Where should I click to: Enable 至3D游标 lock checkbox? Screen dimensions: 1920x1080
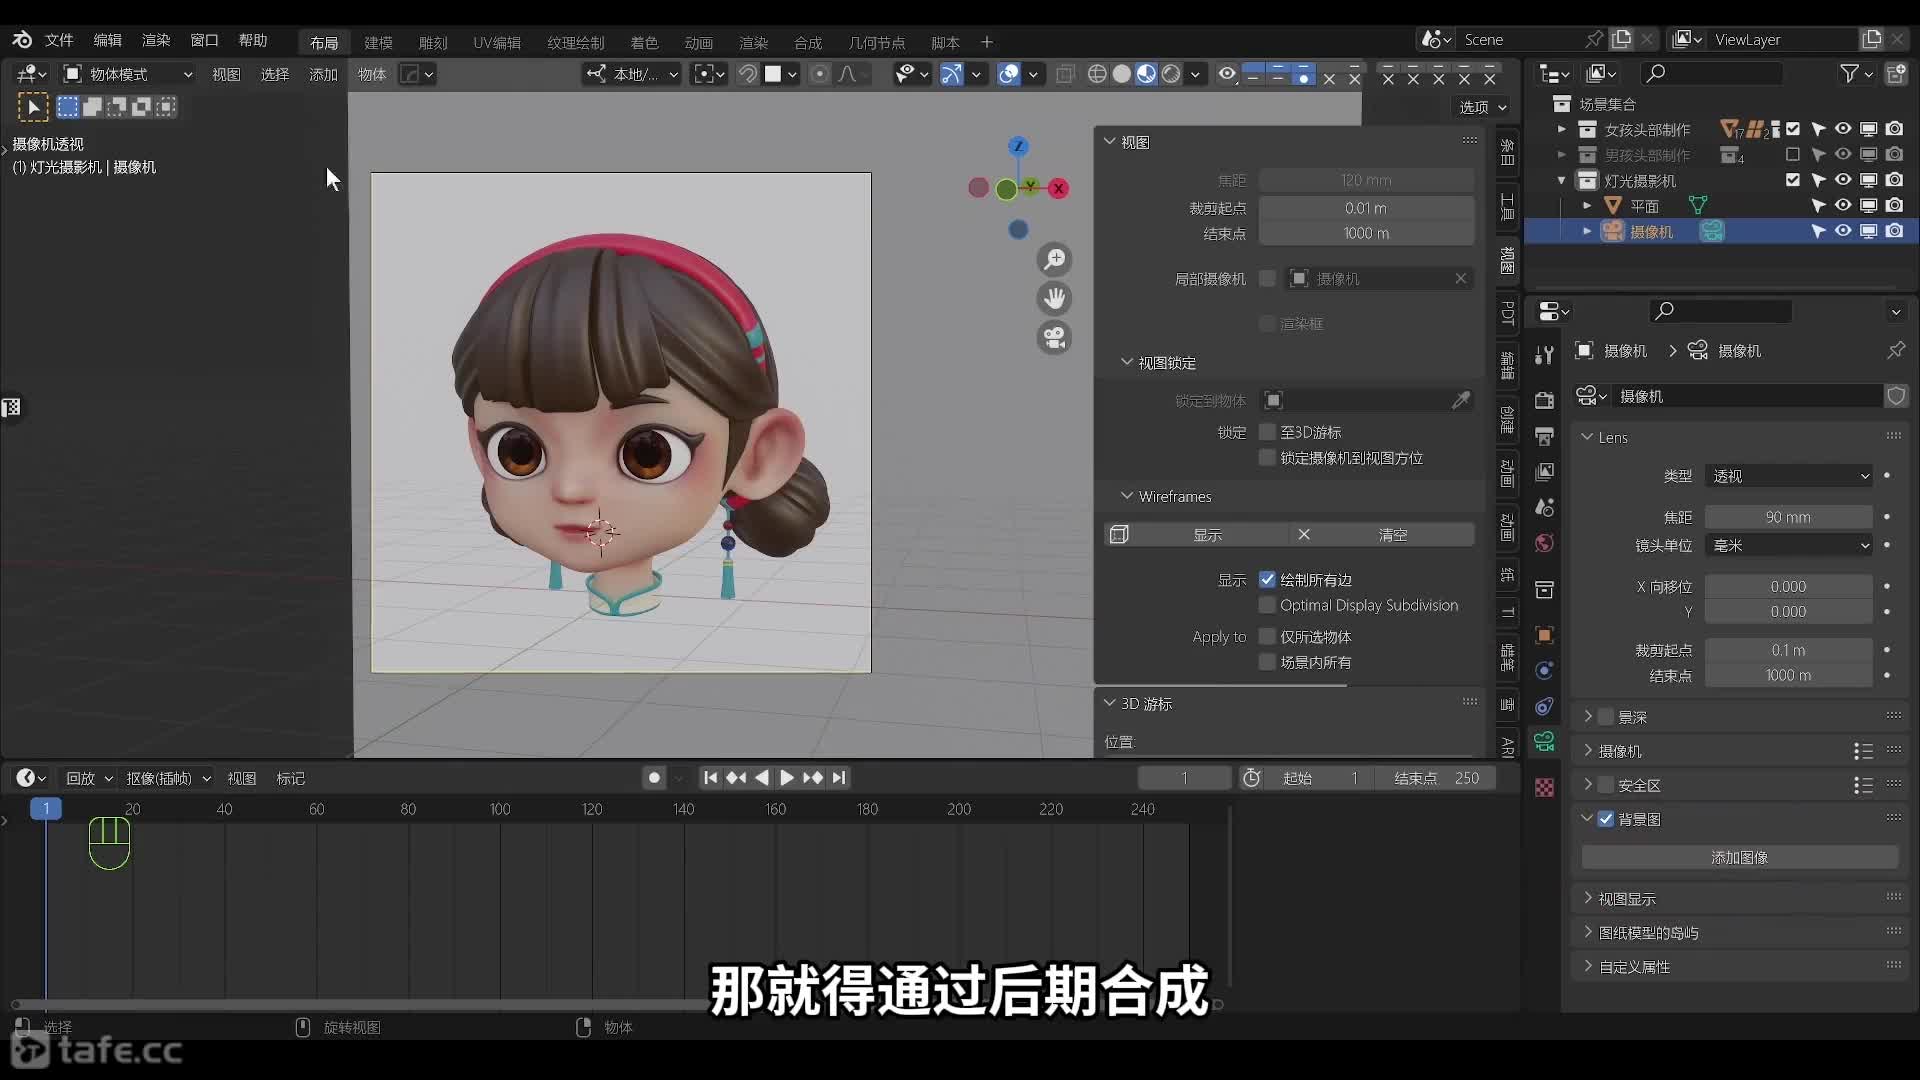[1267, 432]
